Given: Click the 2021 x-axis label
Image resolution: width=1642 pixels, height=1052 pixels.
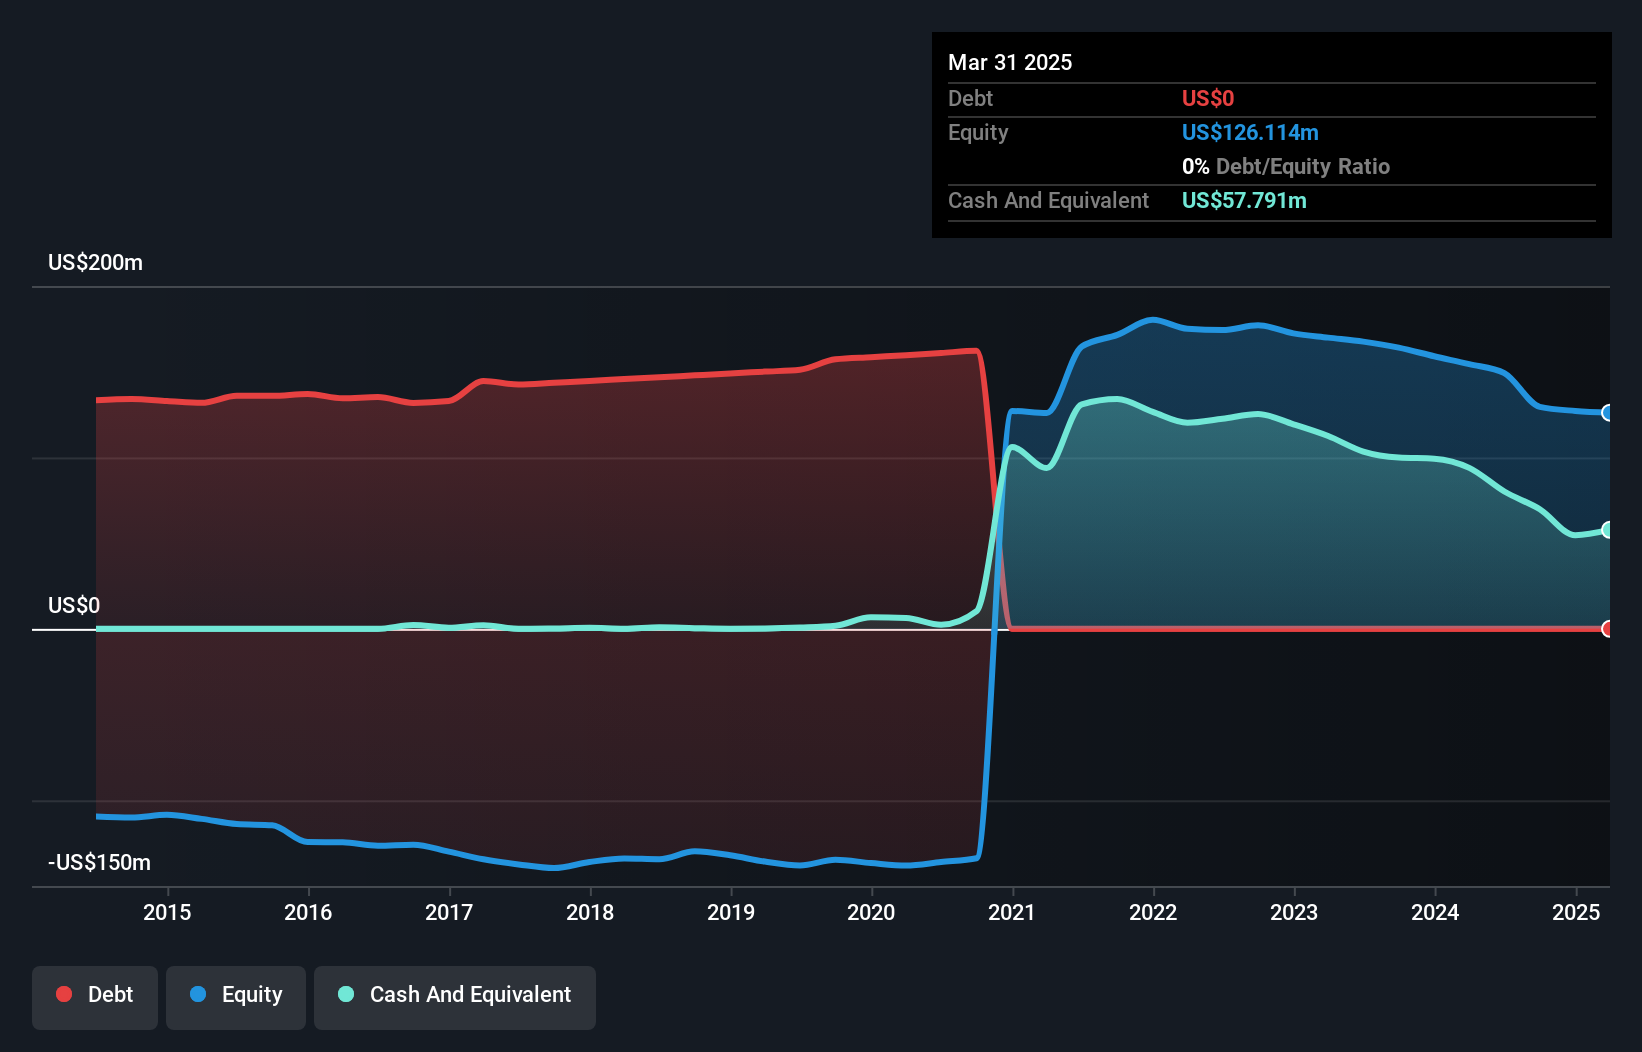Looking at the screenshot, I should pos(1012,912).
